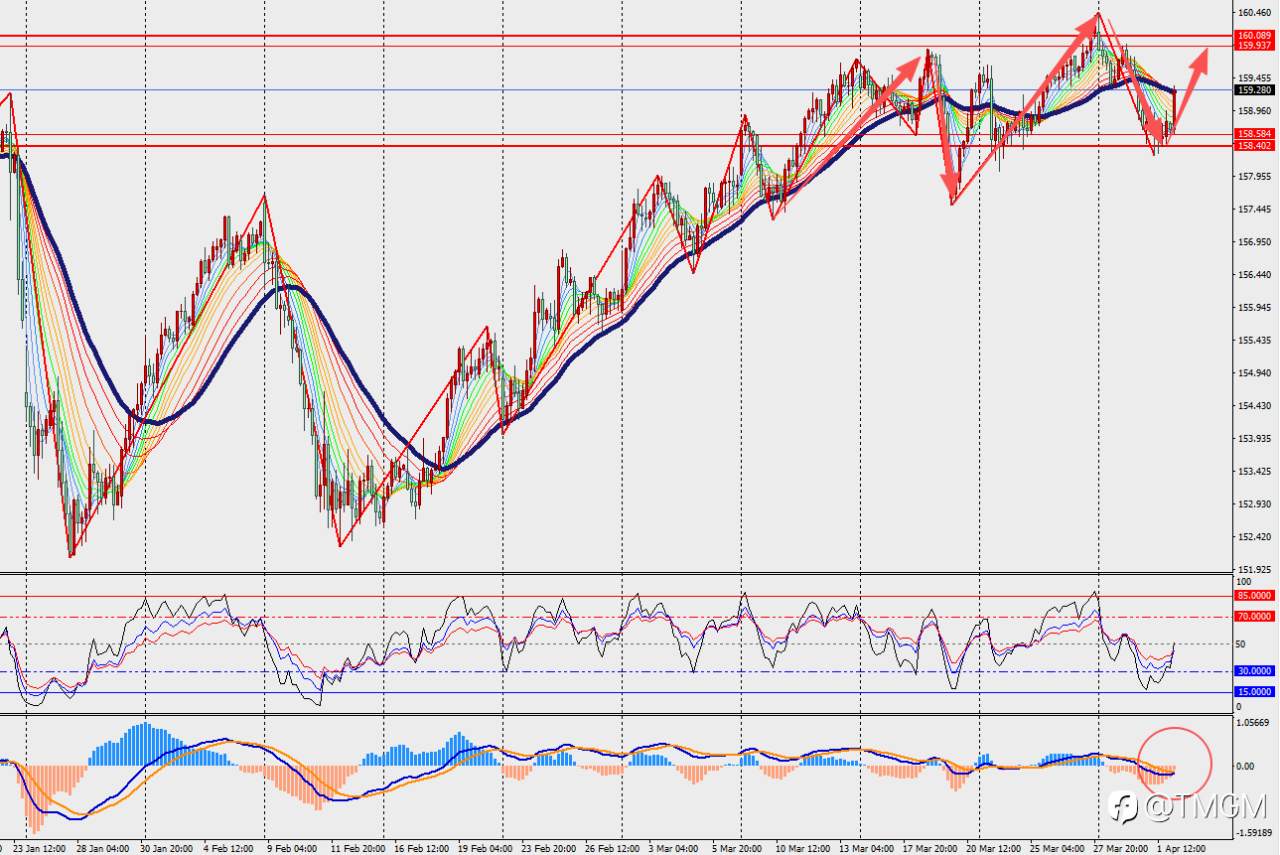
Task: Click the 154.430 value on price axis
Action: click(1254, 406)
